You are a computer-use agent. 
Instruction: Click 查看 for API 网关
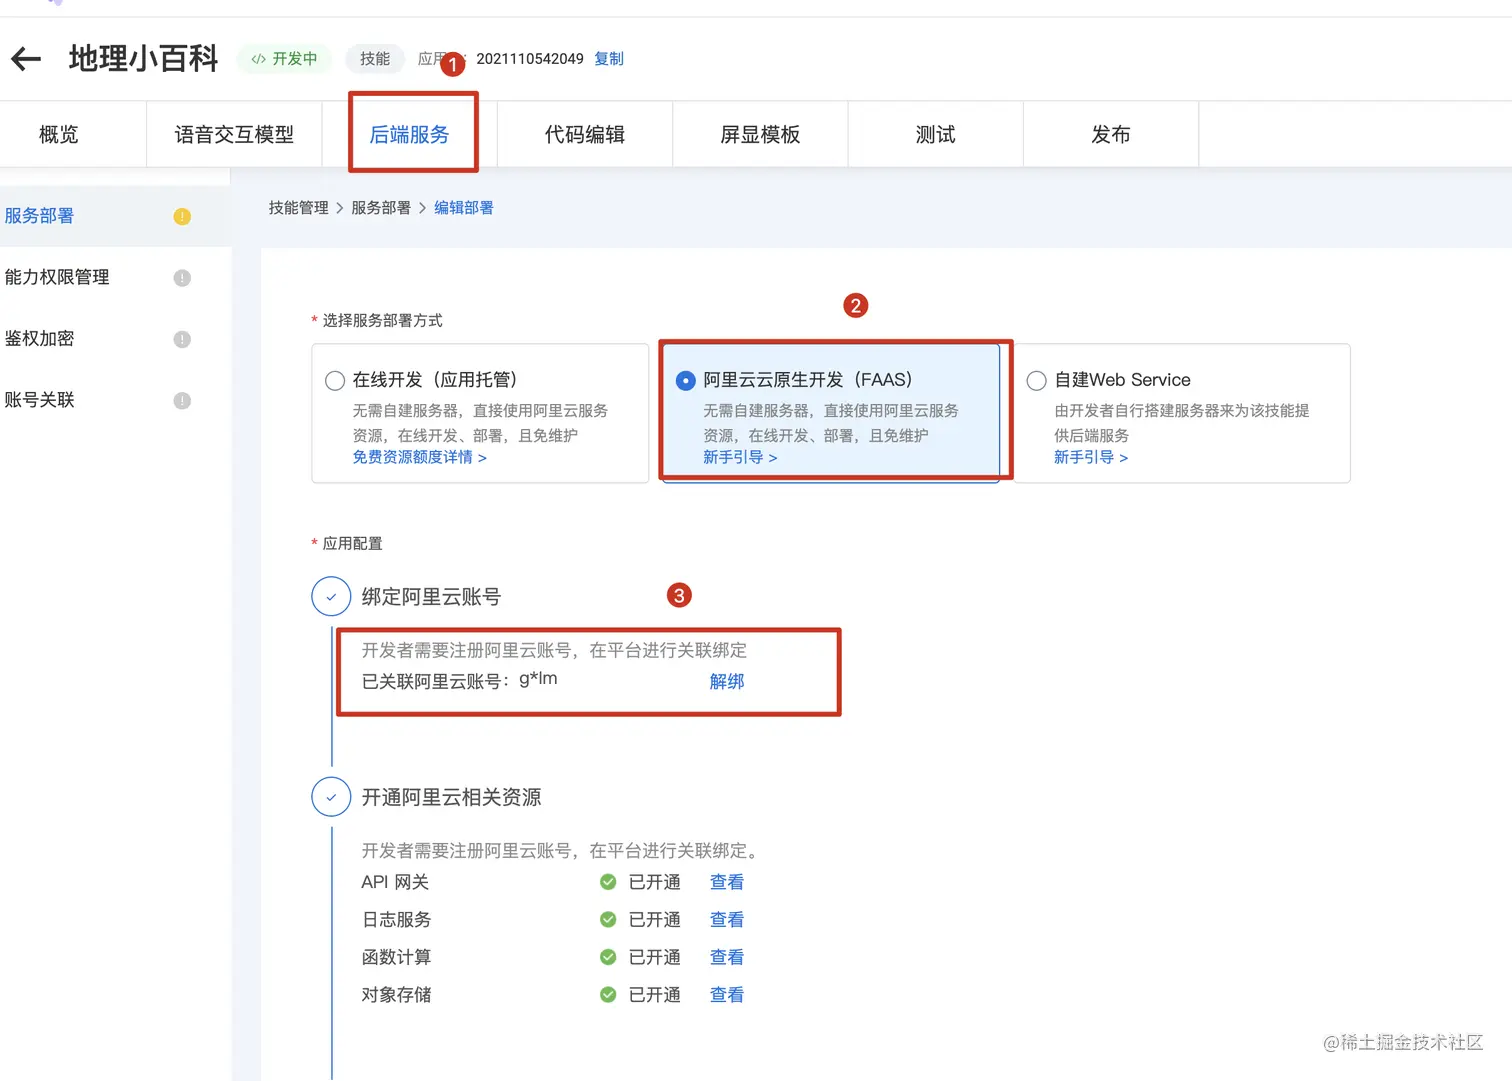(727, 882)
